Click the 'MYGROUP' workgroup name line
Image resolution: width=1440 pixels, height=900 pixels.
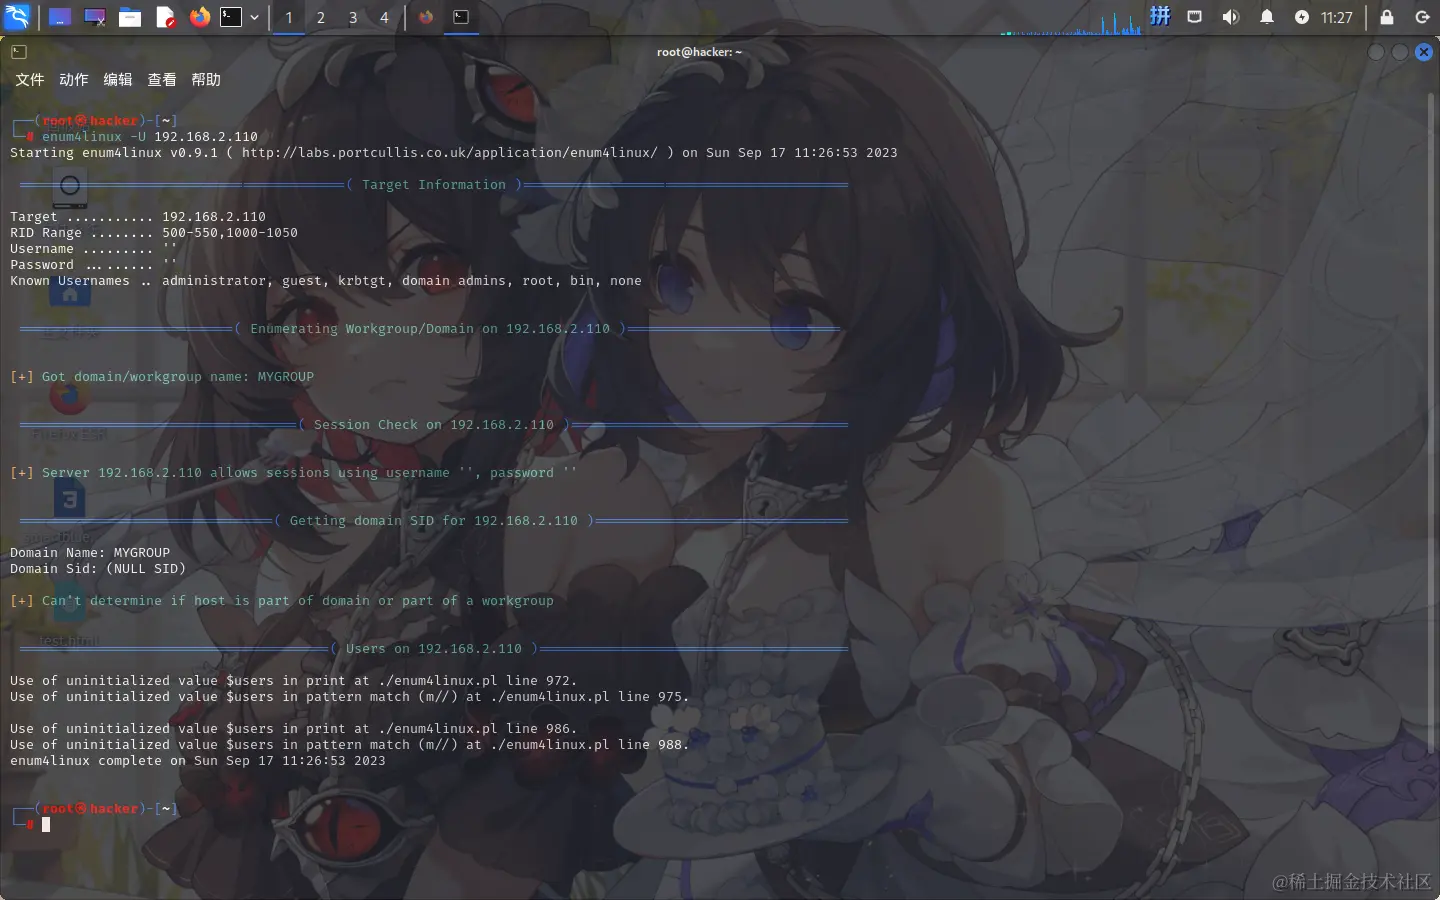point(162,377)
